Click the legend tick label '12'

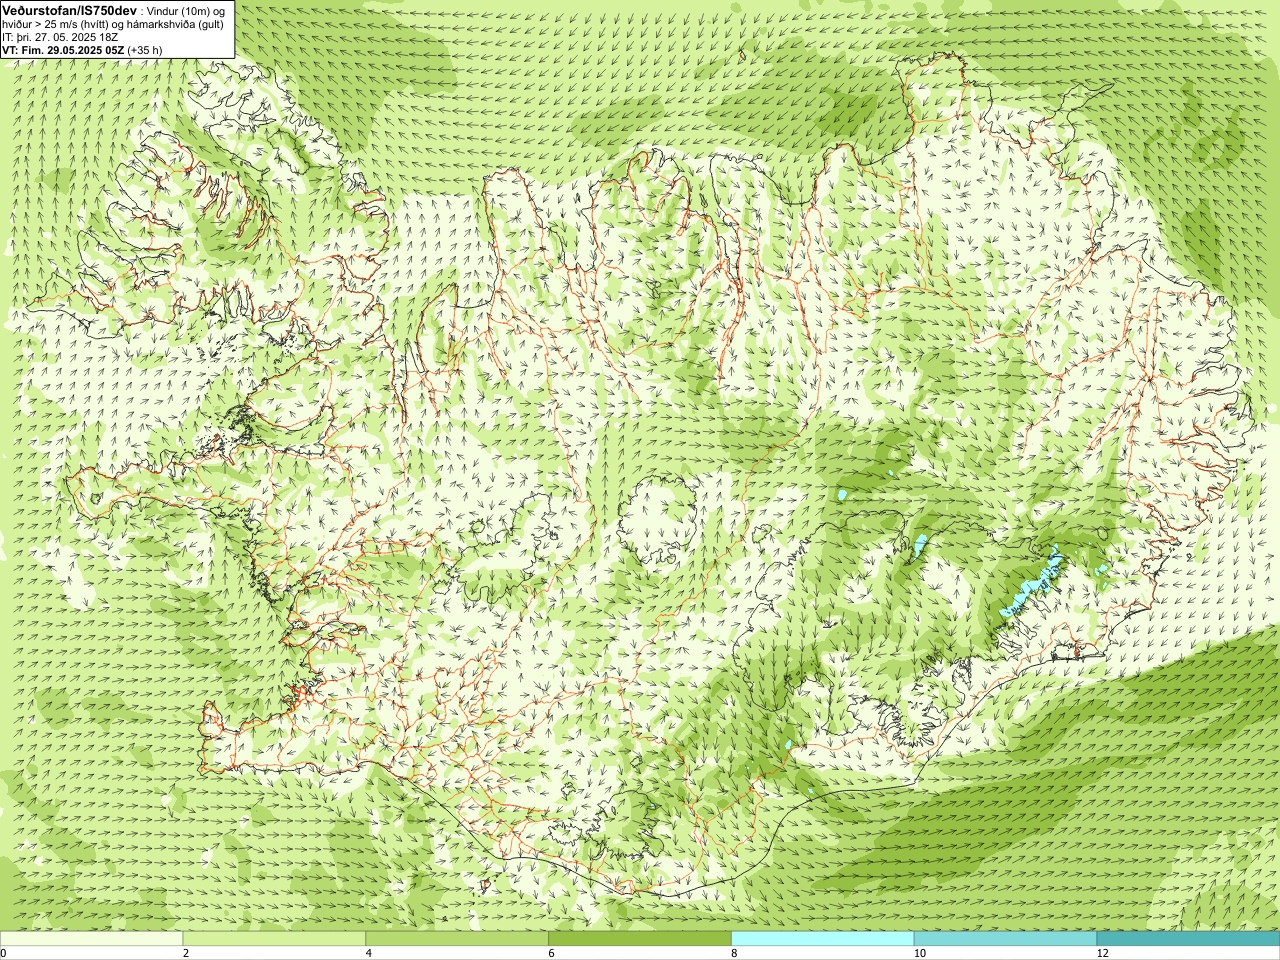1103,954
